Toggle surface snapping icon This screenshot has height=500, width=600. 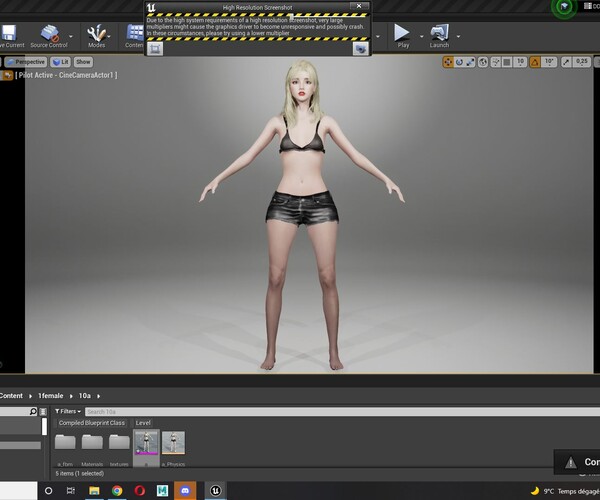pos(496,62)
